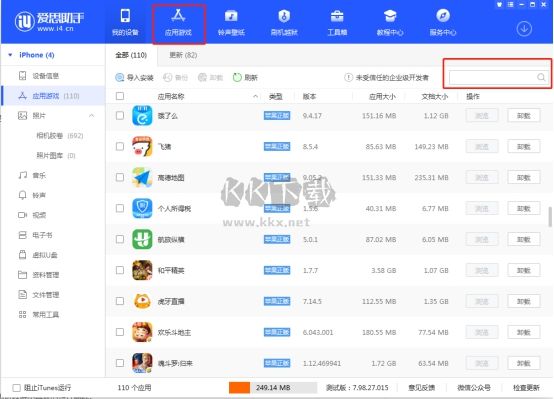This screenshot has height=399, width=554.
Task: Click the 饿了么 app icon
Action: [x=142, y=116]
